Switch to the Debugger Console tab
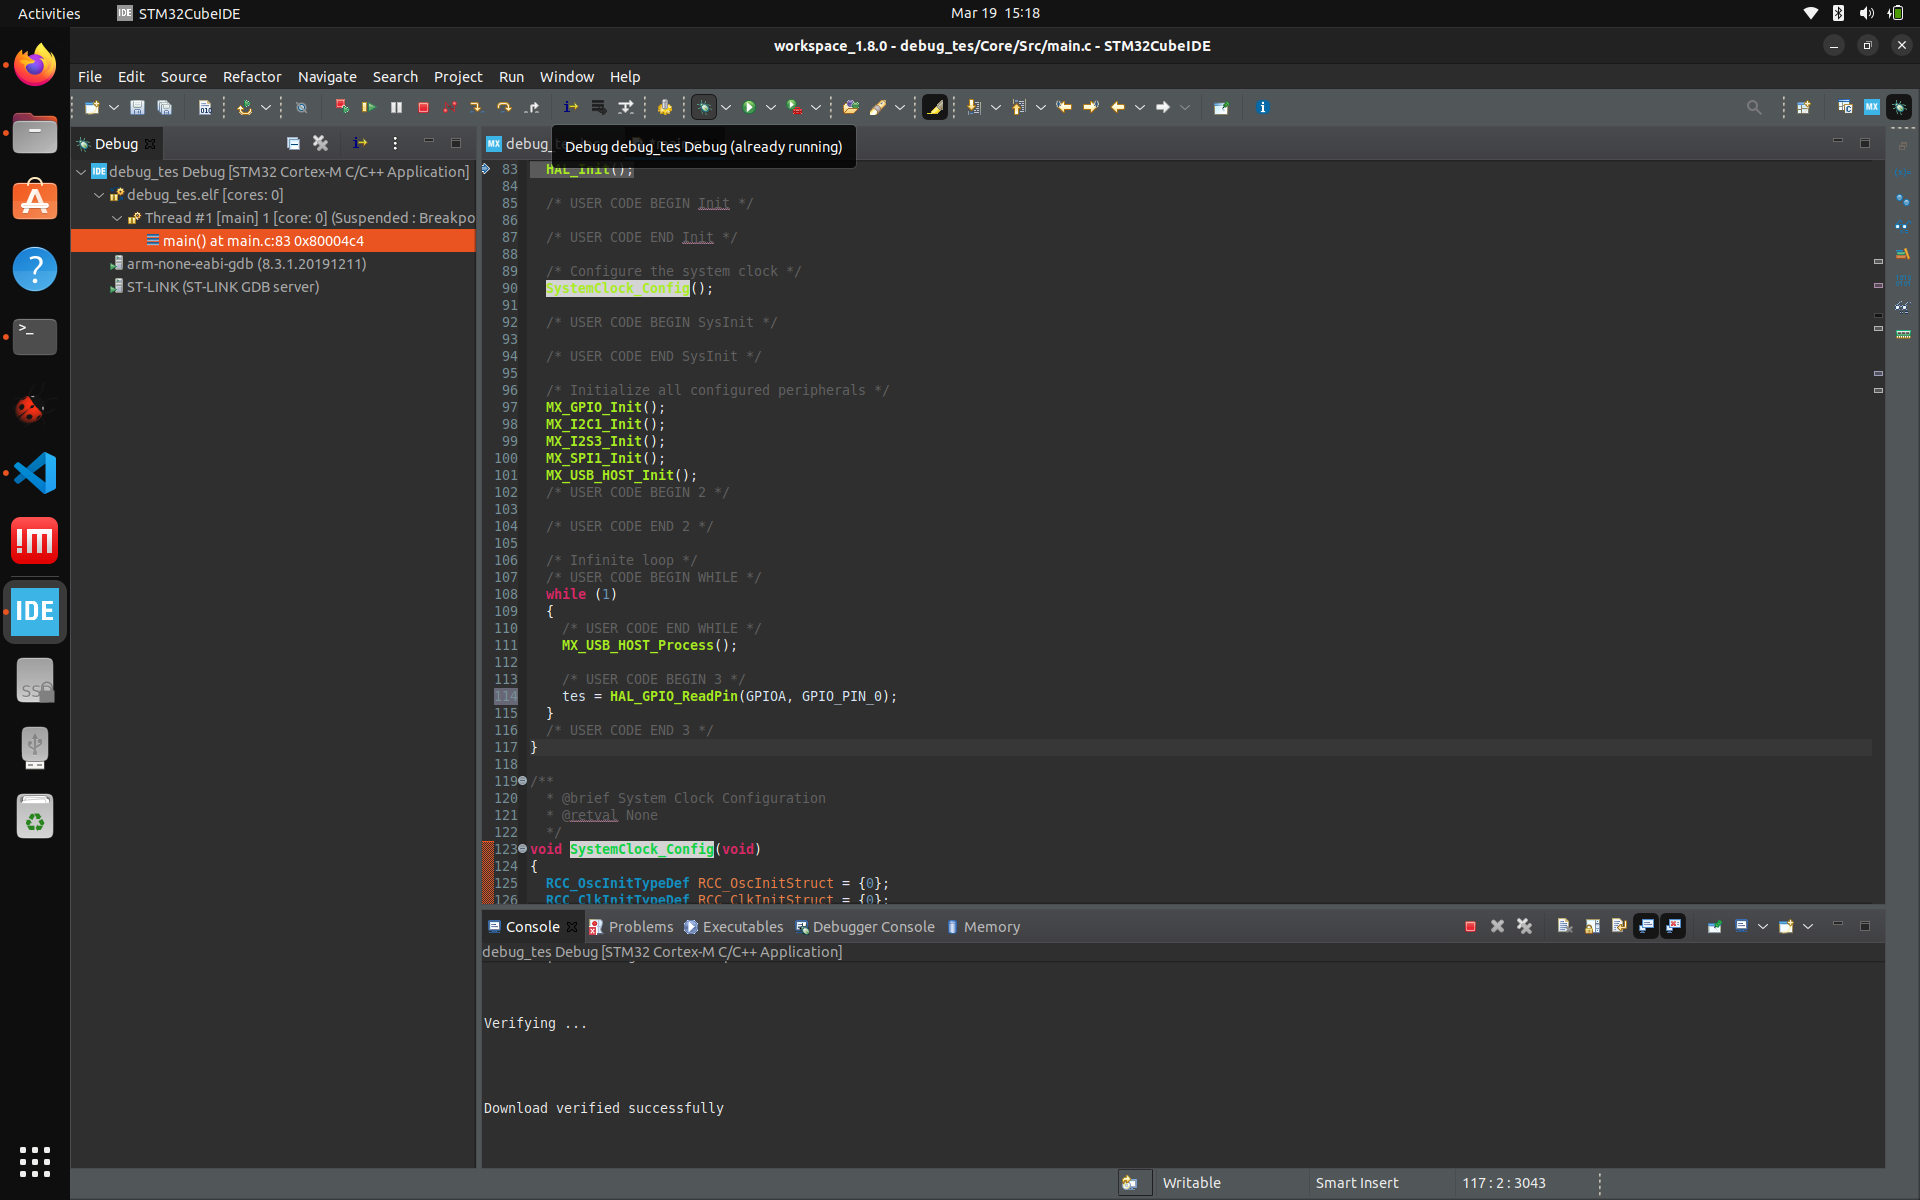Screen dimensions: 1920x1200 (x=865, y=927)
